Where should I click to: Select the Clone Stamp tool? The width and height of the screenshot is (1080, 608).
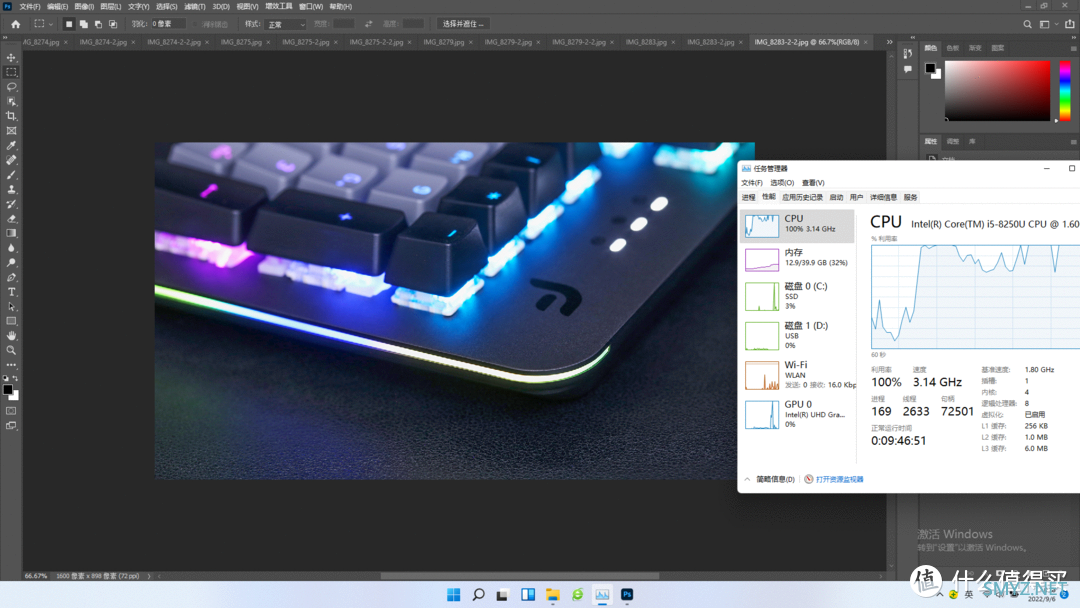[11, 189]
